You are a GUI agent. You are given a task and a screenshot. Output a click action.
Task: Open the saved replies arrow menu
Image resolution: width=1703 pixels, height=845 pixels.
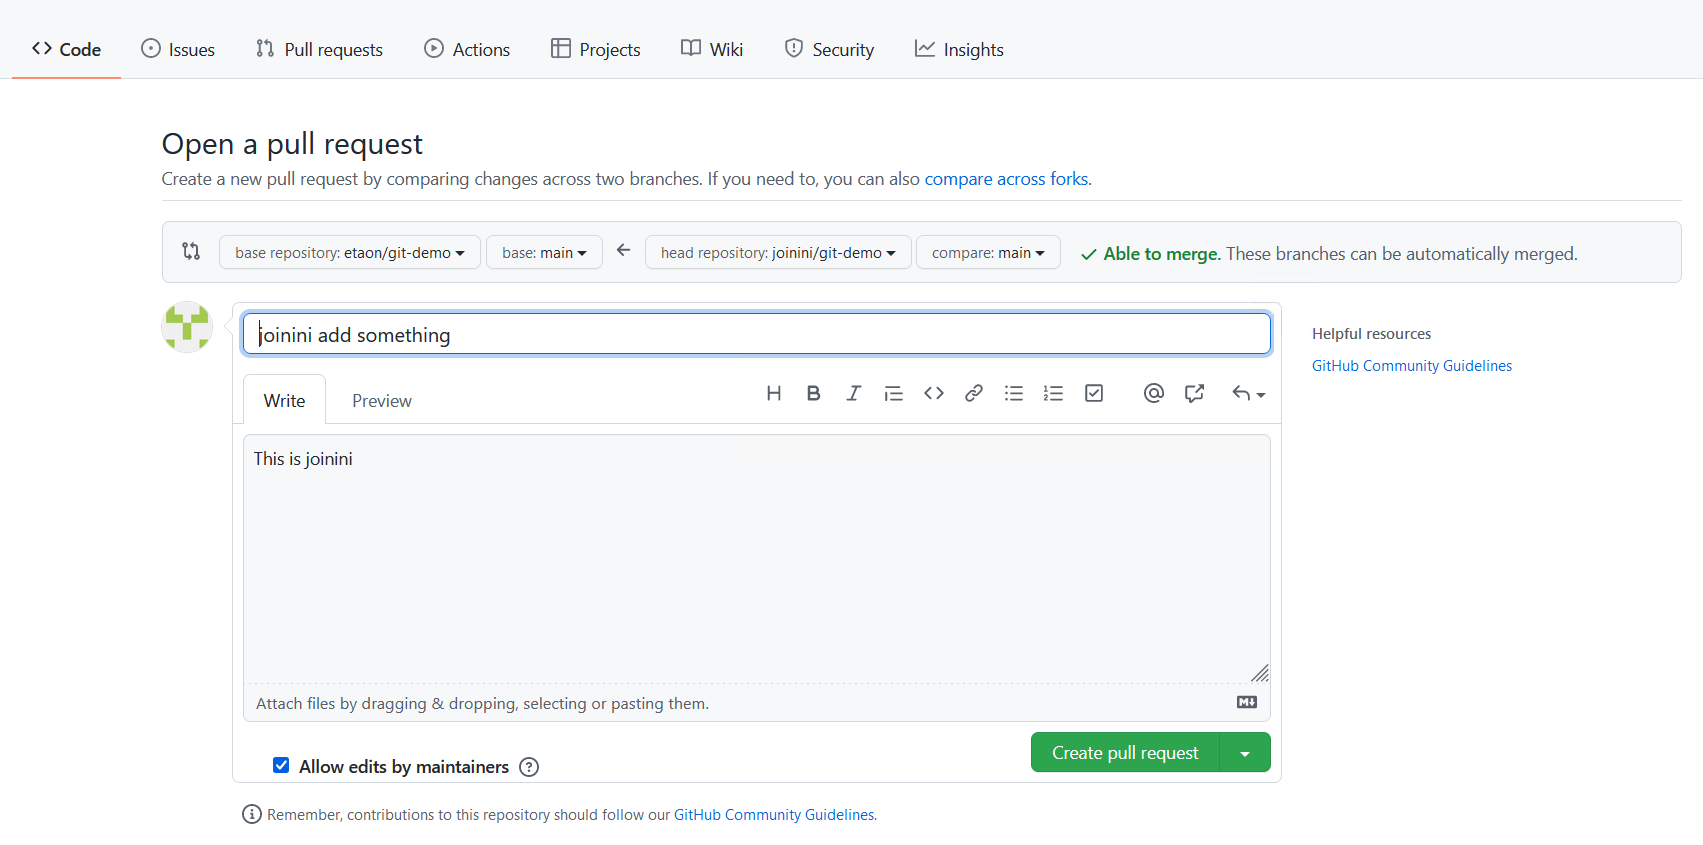(1248, 393)
